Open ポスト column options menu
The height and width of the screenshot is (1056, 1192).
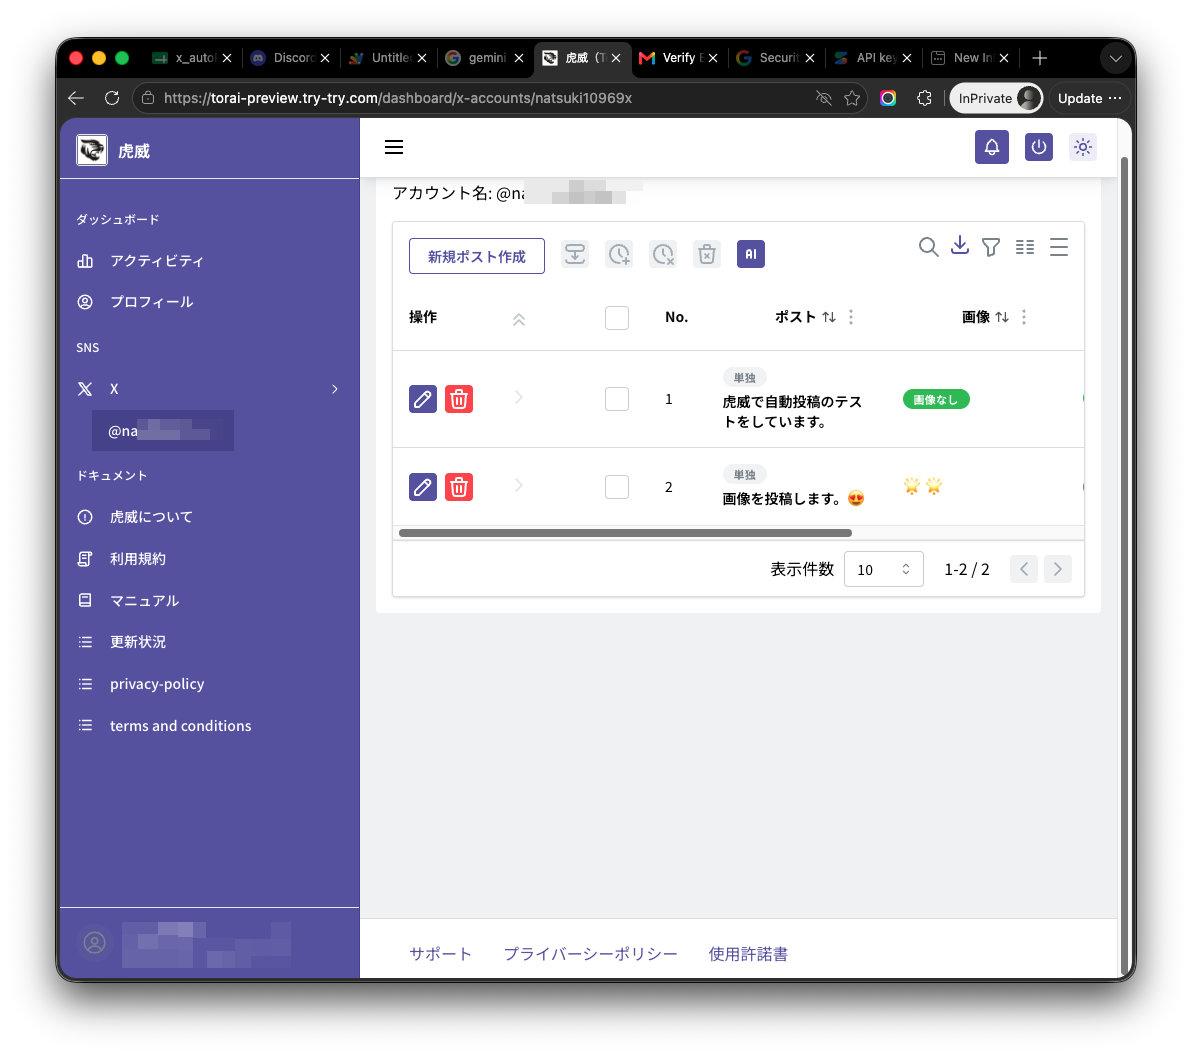click(851, 317)
